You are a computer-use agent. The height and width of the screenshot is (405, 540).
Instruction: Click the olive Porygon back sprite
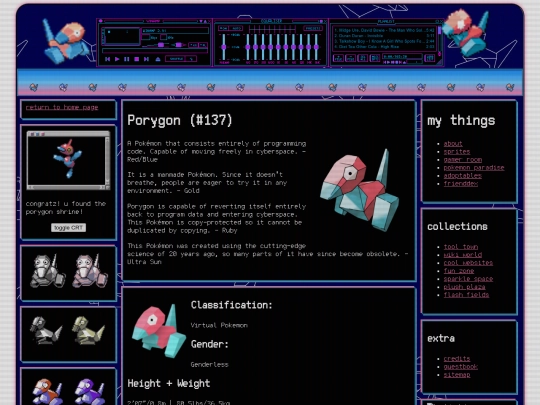(x=89, y=330)
